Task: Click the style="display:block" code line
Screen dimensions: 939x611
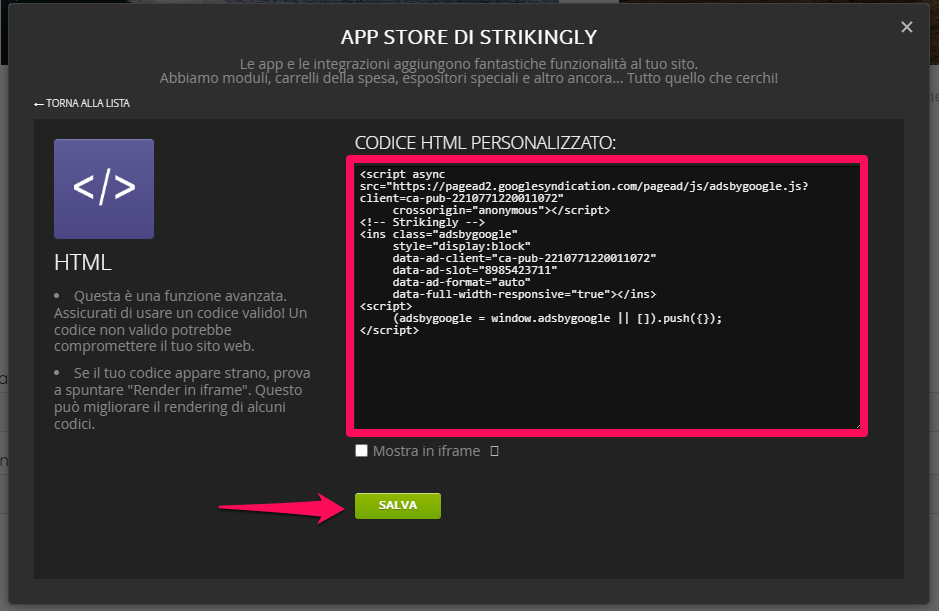Action: click(x=462, y=246)
